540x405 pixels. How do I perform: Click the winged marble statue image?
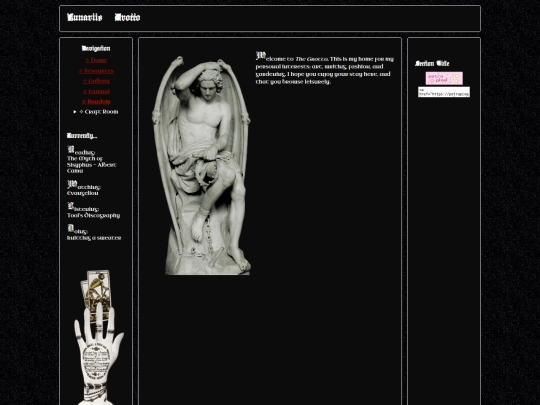[201, 165]
